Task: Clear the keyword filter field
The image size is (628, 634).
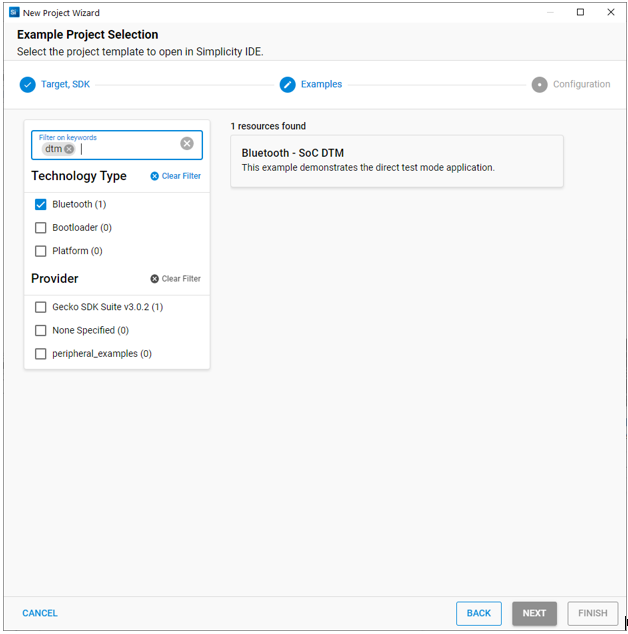Action: tap(187, 144)
